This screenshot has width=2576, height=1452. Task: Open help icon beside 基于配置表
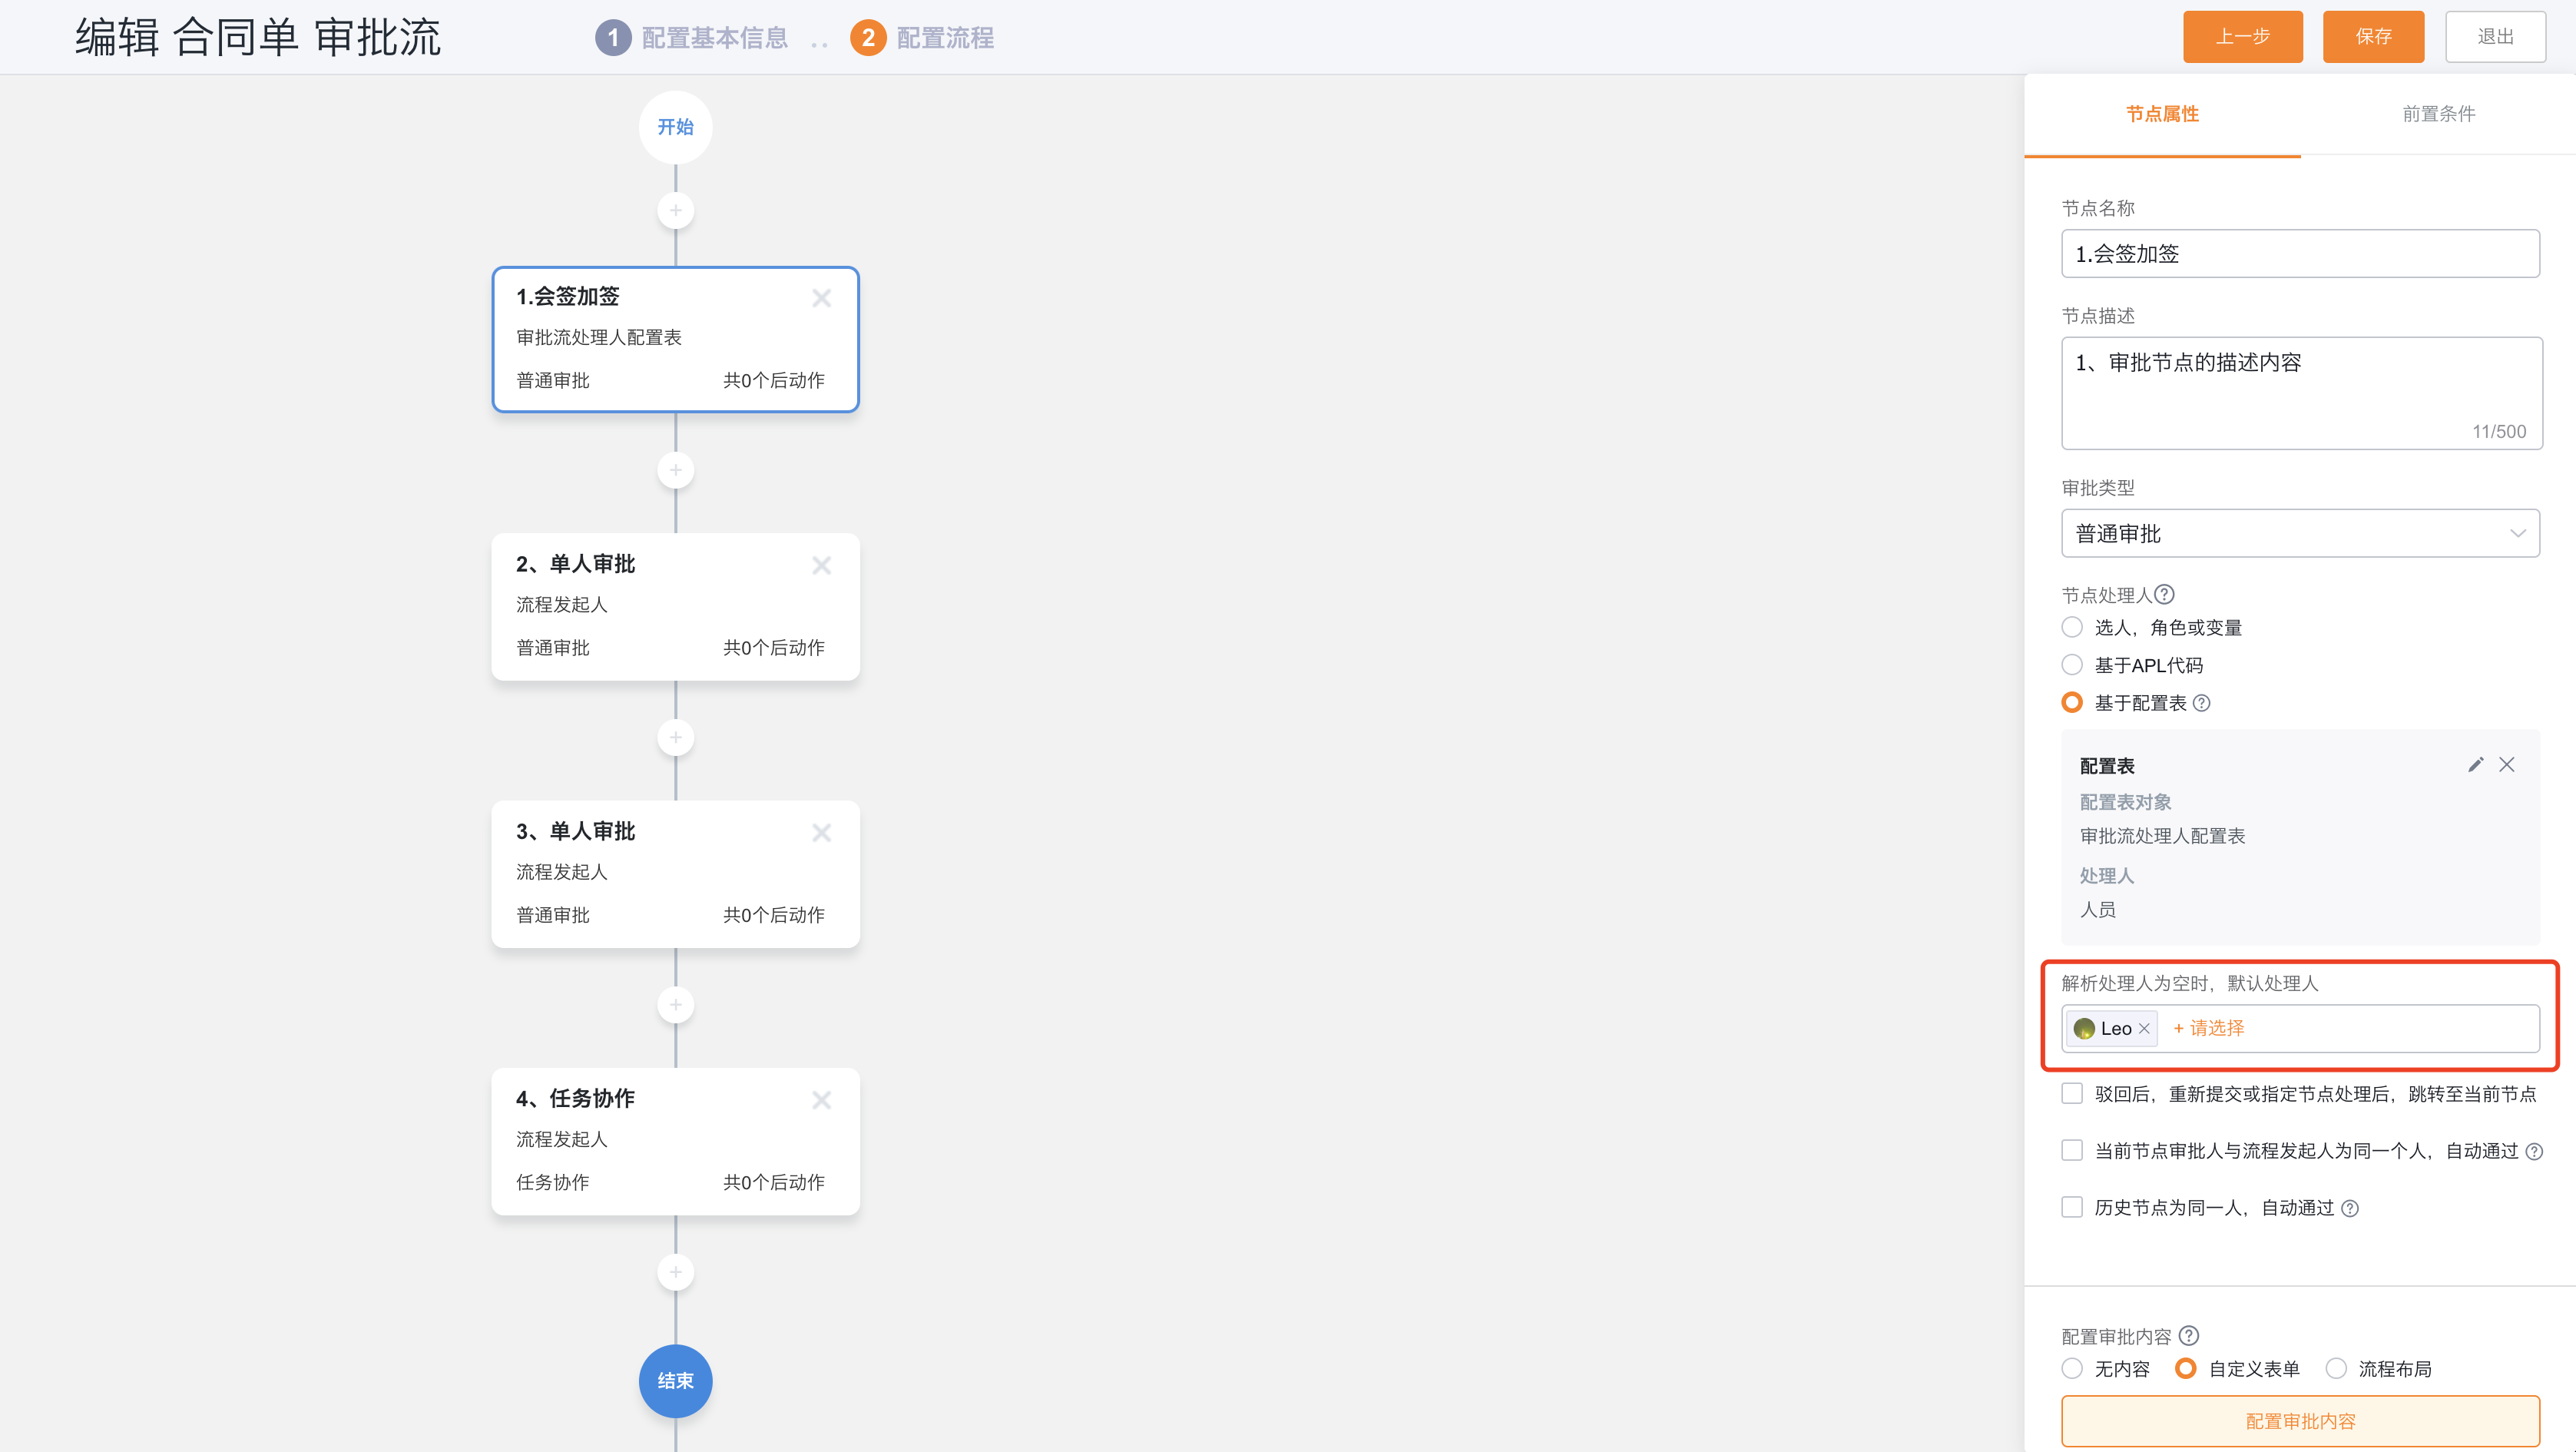coord(2201,703)
